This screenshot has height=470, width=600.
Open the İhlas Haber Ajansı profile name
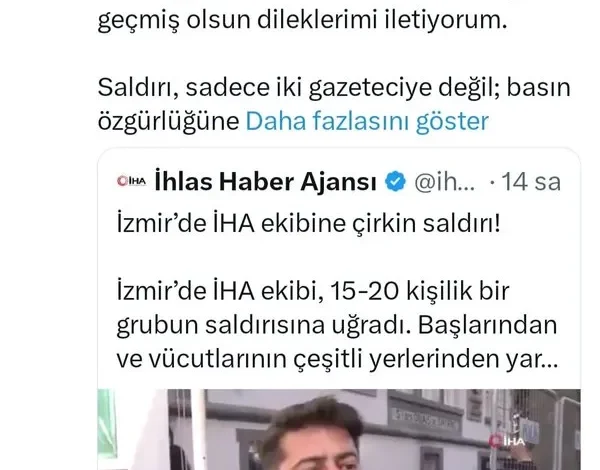tap(266, 181)
